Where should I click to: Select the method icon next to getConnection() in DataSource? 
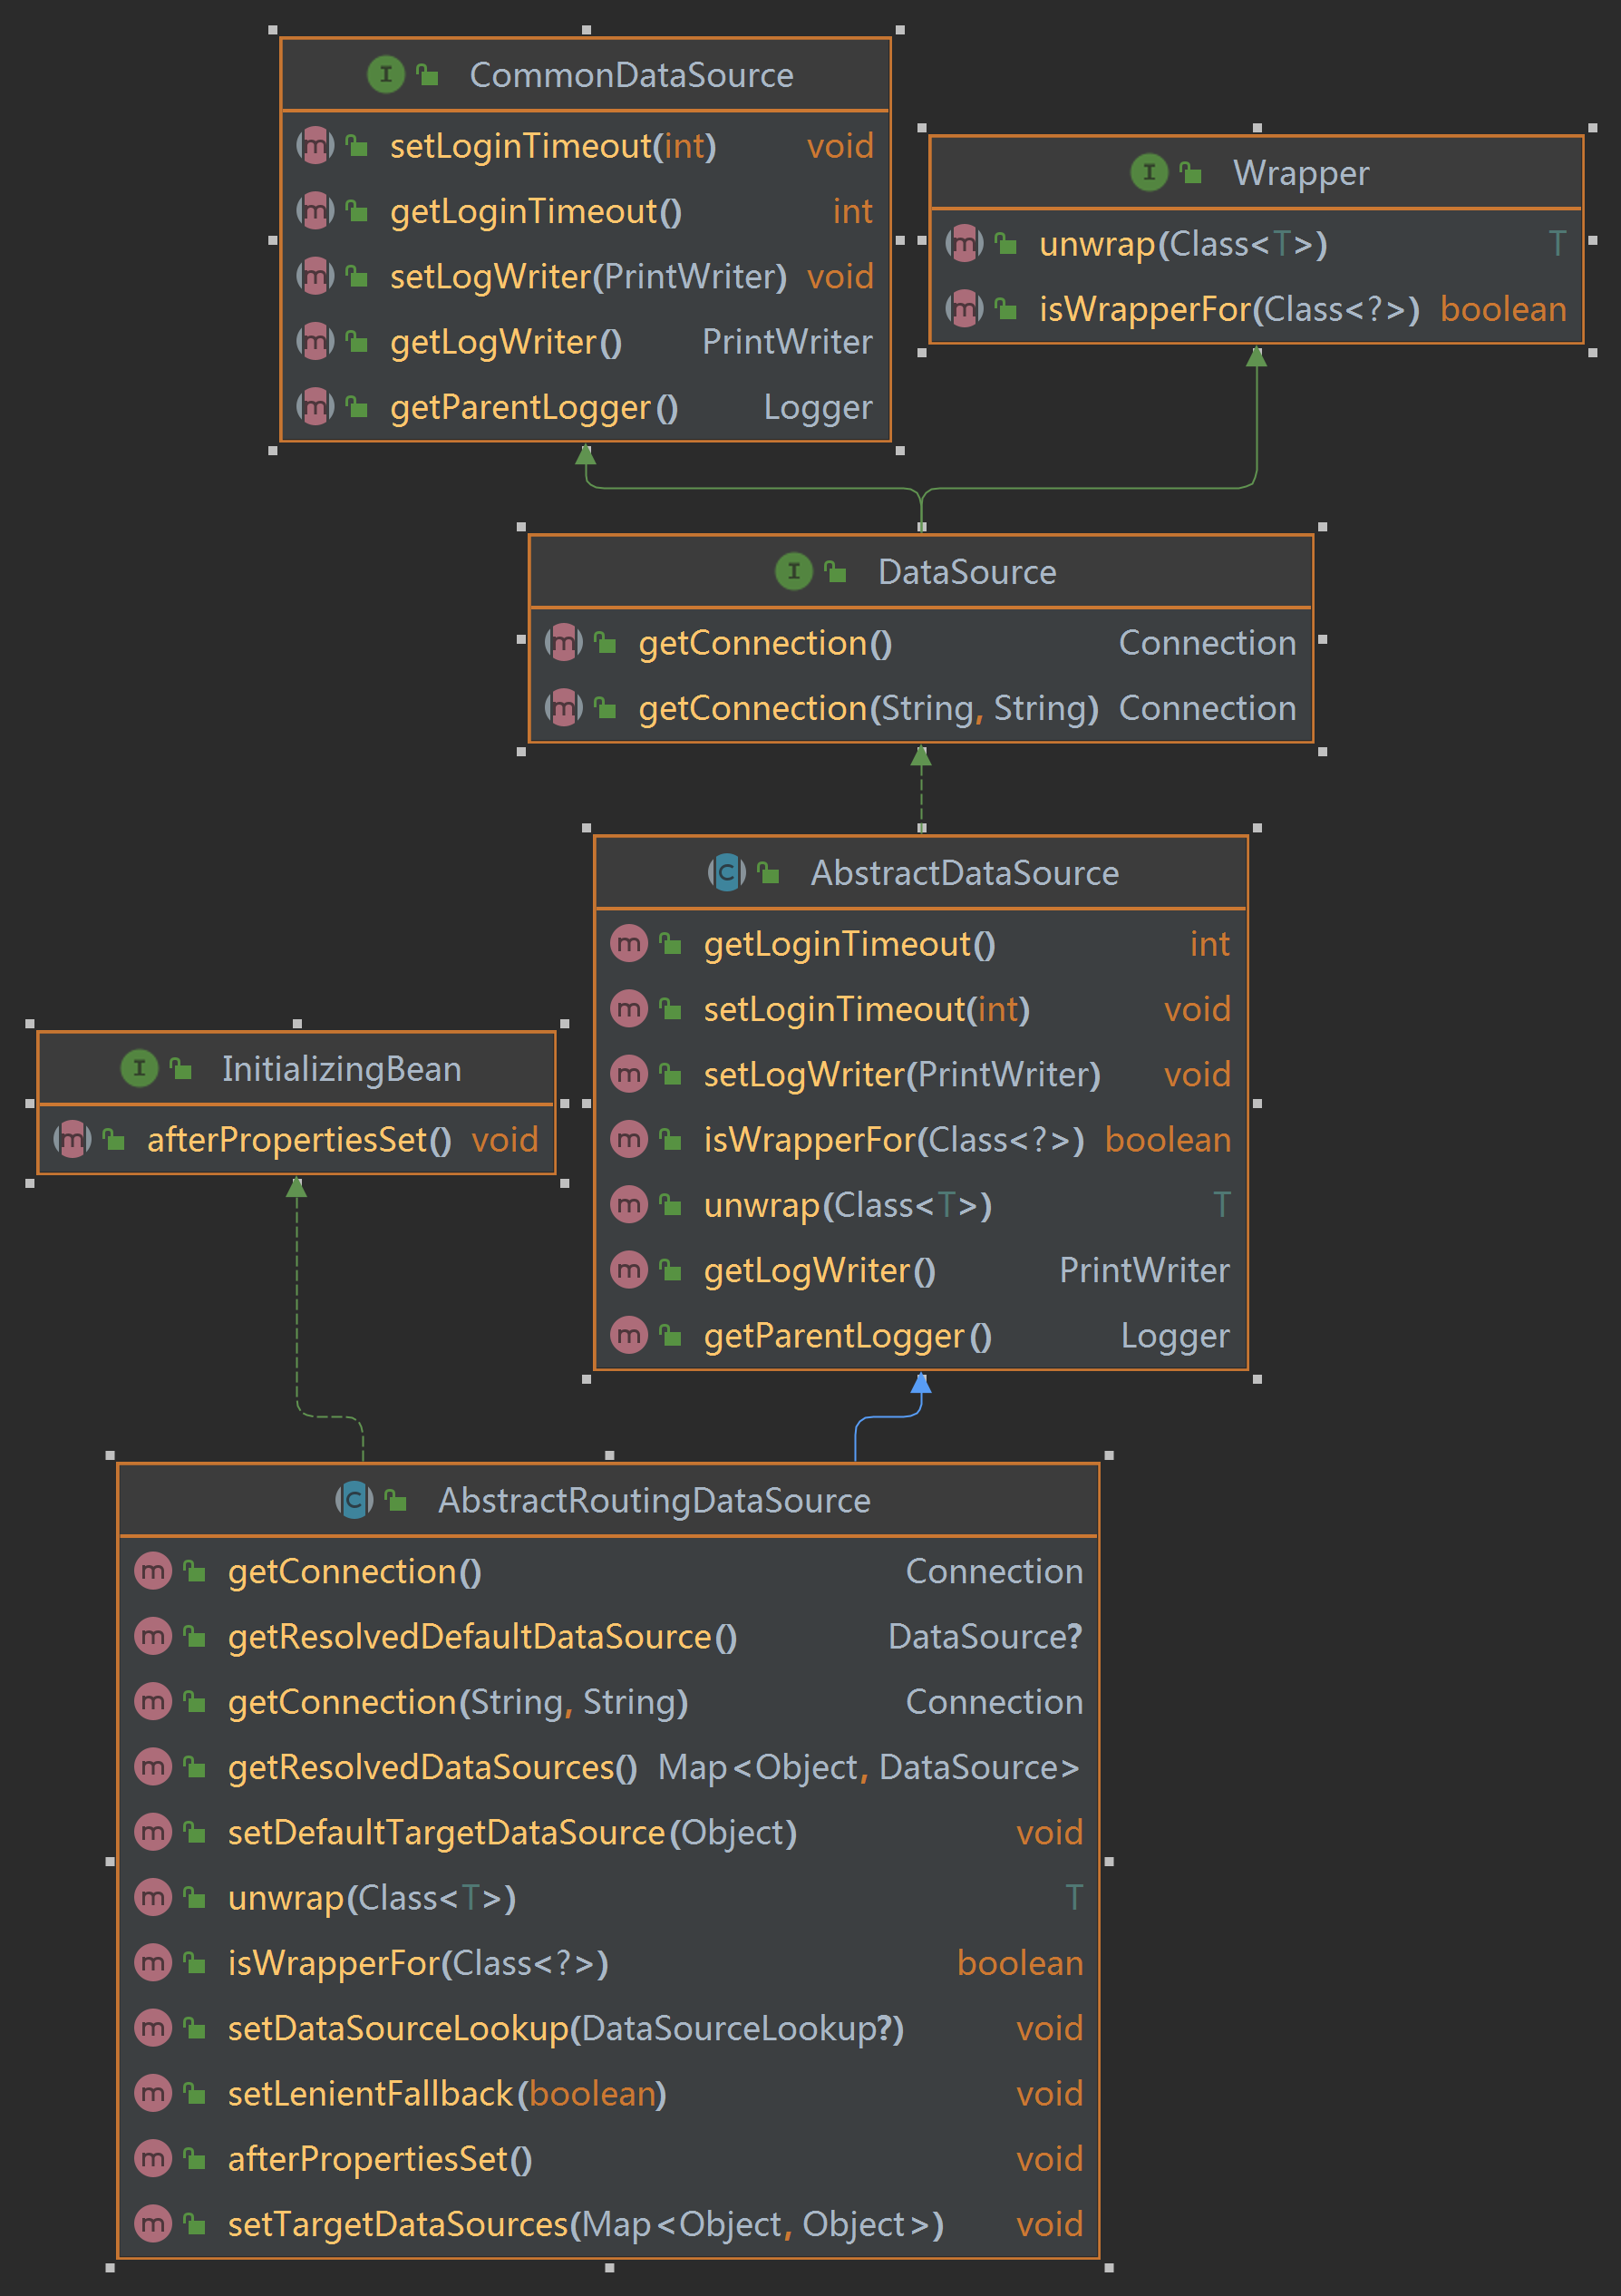click(563, 643)
